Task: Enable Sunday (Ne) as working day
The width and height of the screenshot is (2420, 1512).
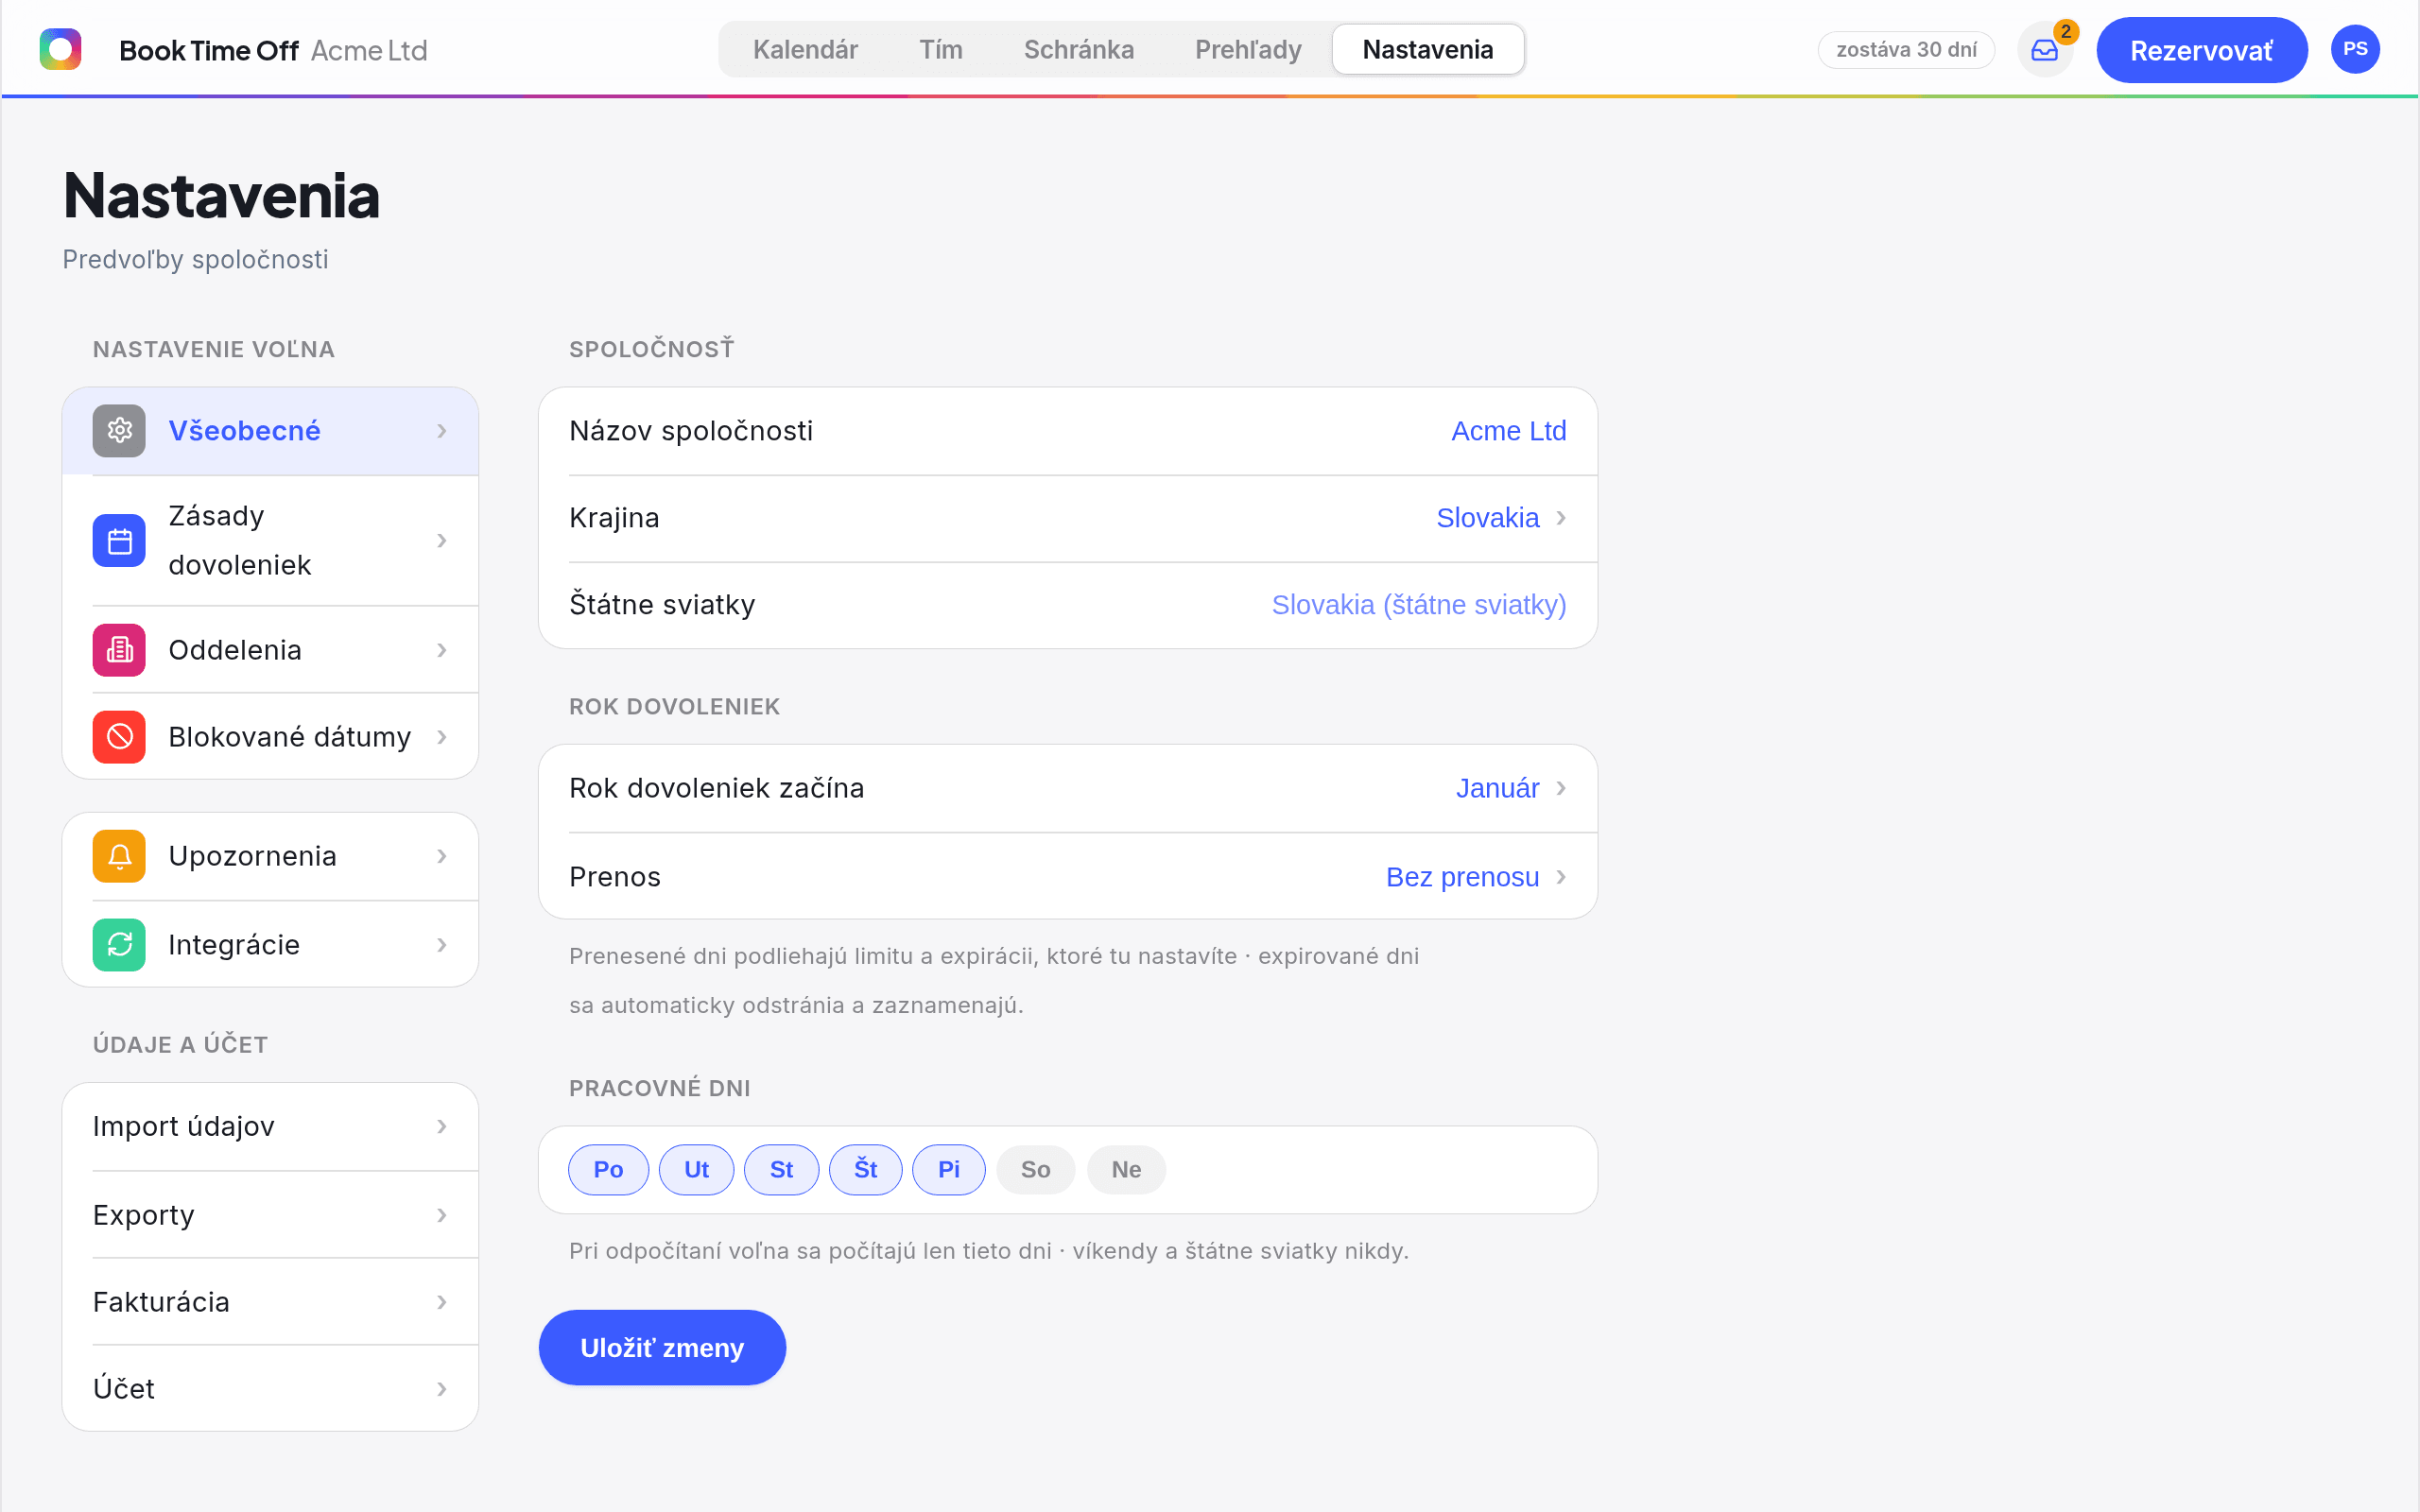Action: tap(1126, 1170)
